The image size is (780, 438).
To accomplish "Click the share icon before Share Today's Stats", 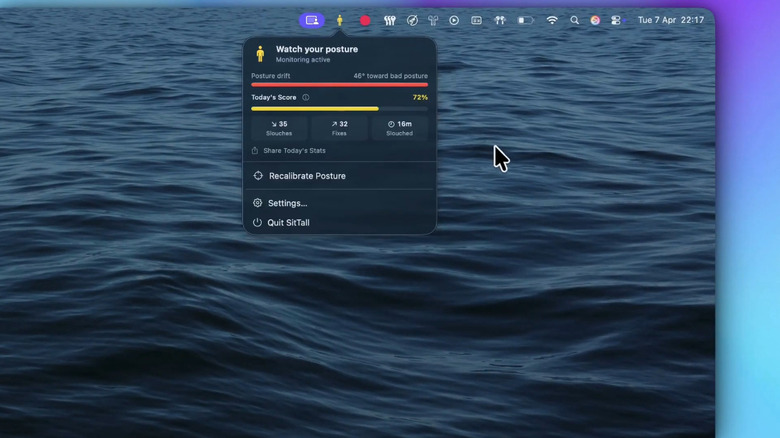I will pos(255,150).
